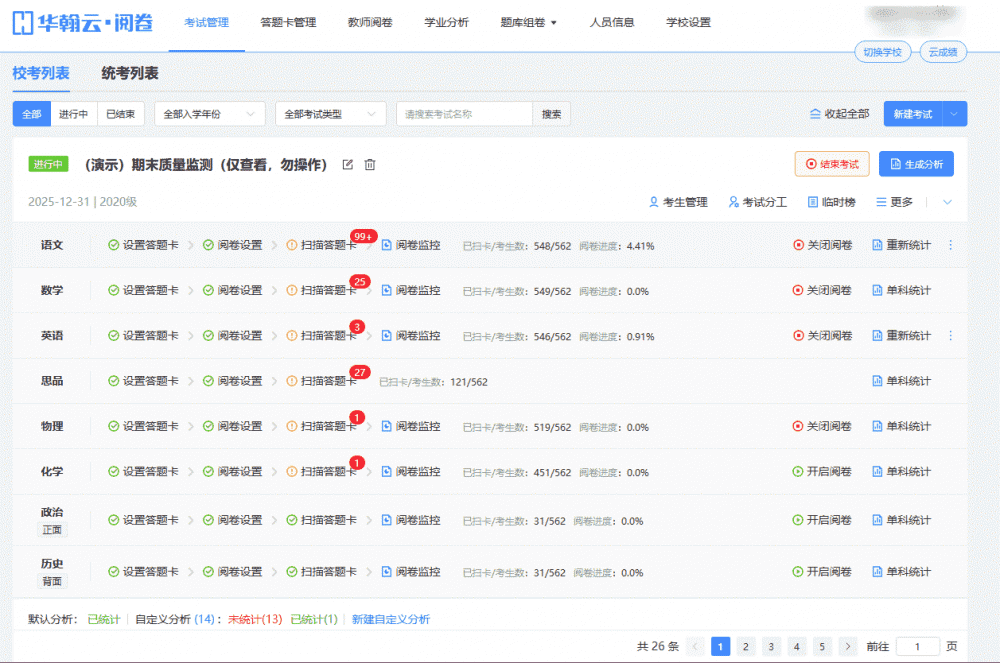Select the 进行中 filter option
The image size is (1000, 663).
pyautogui.click(x=74, y=114)
